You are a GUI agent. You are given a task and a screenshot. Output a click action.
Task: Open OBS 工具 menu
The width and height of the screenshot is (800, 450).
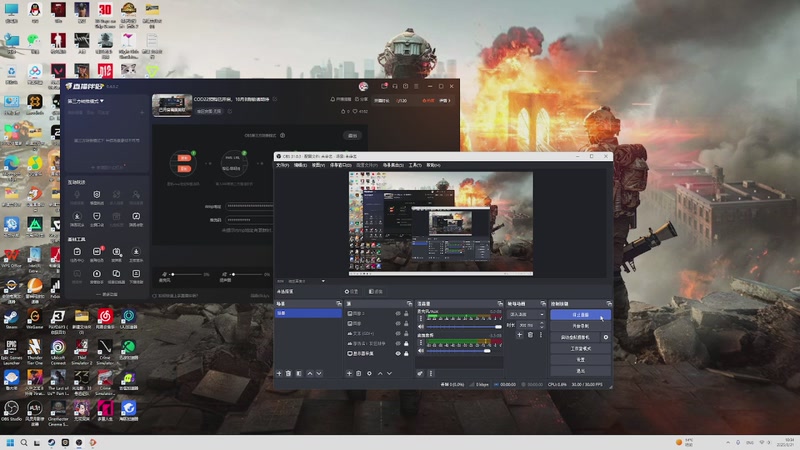click(x=415, y=165)
